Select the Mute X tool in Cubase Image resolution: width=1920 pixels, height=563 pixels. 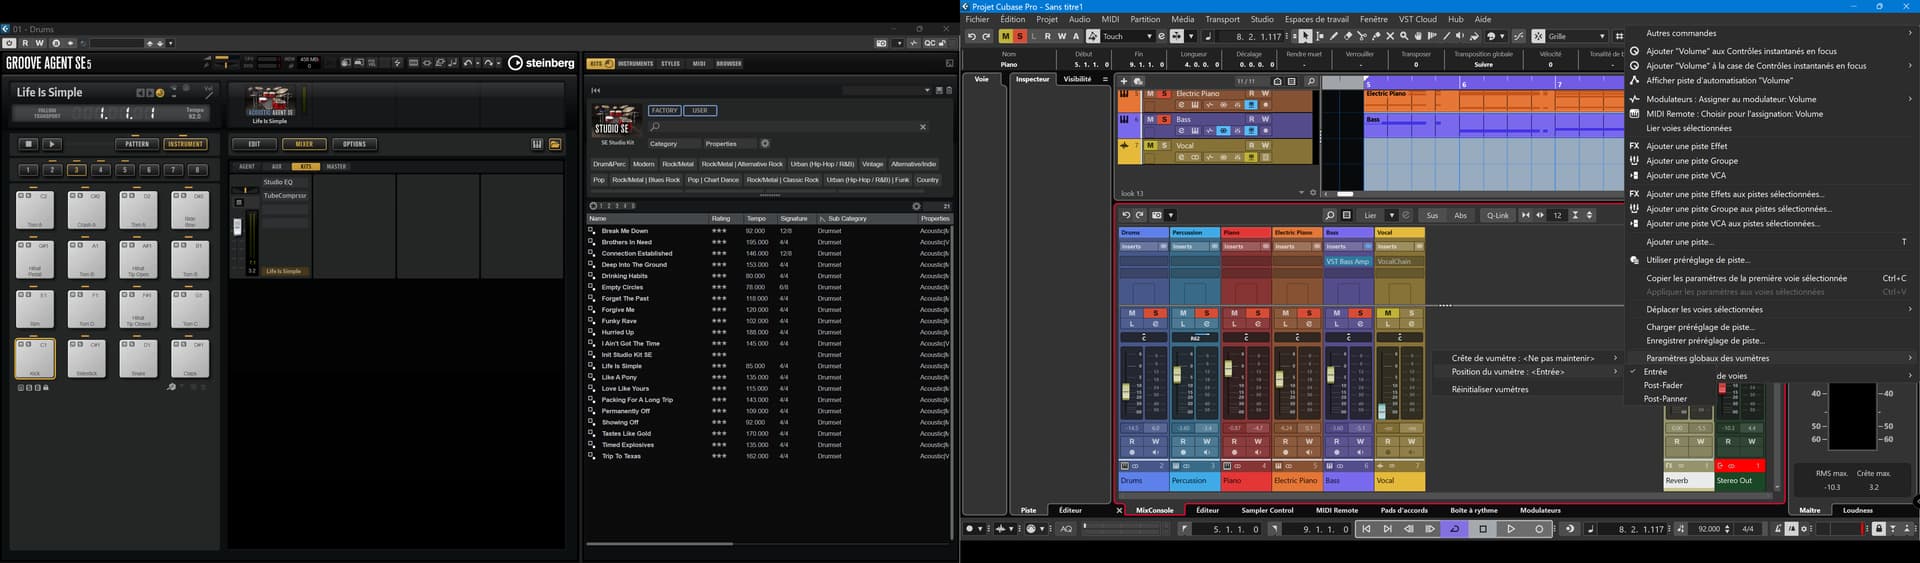tap(1390, 36)
